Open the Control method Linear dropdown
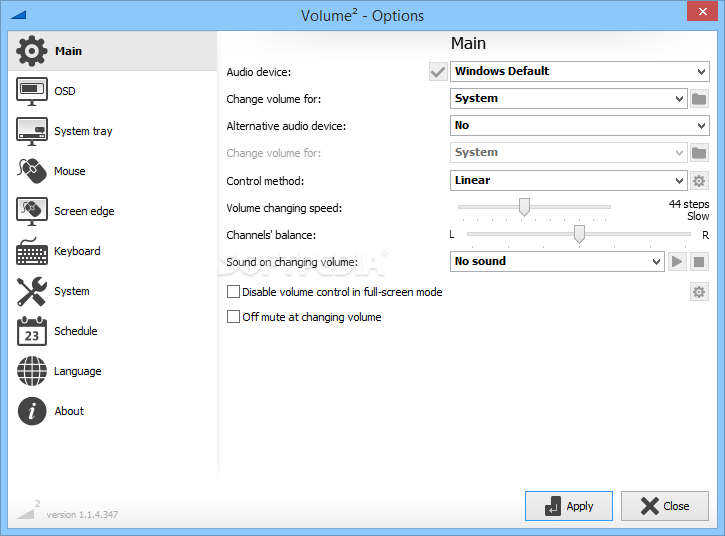This screenshot has height=536, width=725. [x=569, y=180]
